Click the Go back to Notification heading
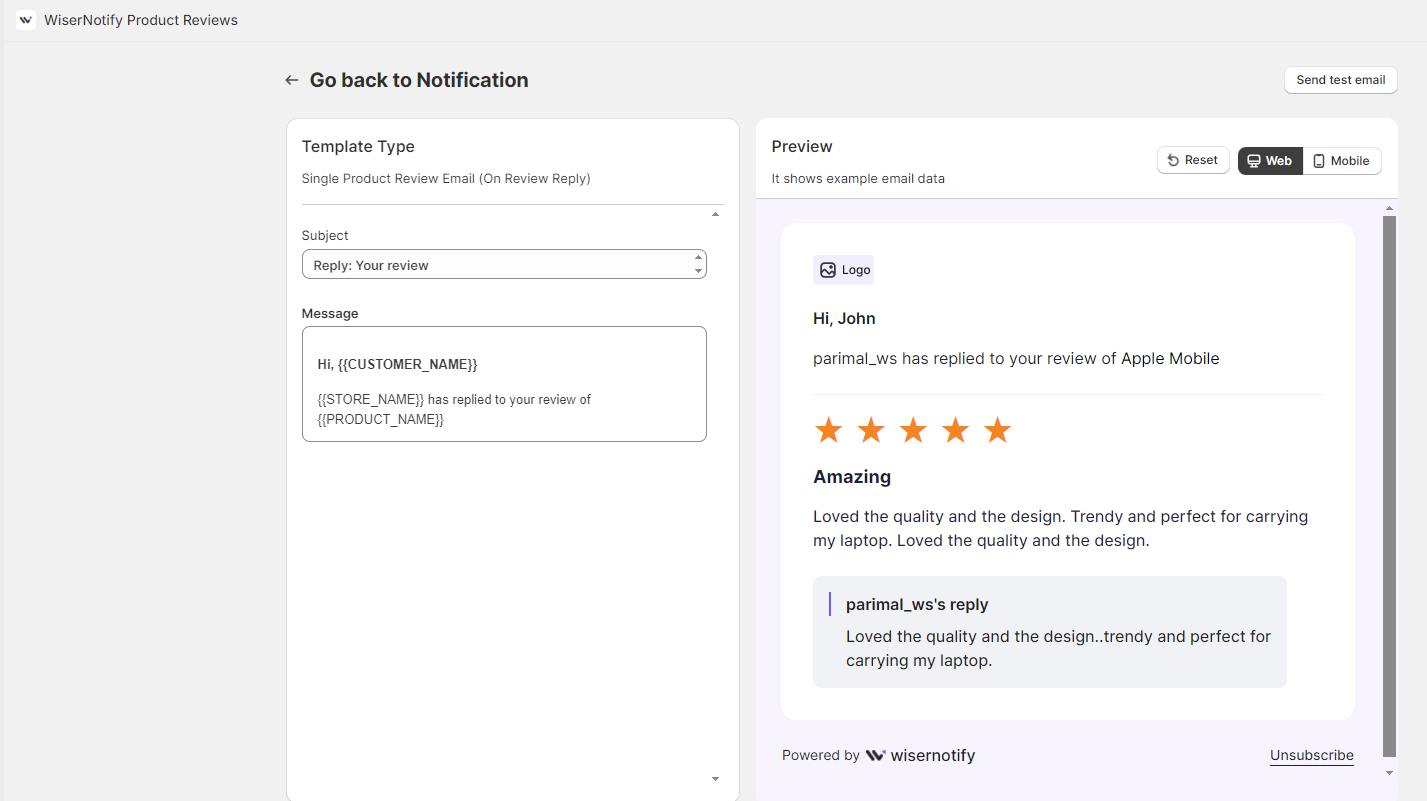 click(419, 80)
